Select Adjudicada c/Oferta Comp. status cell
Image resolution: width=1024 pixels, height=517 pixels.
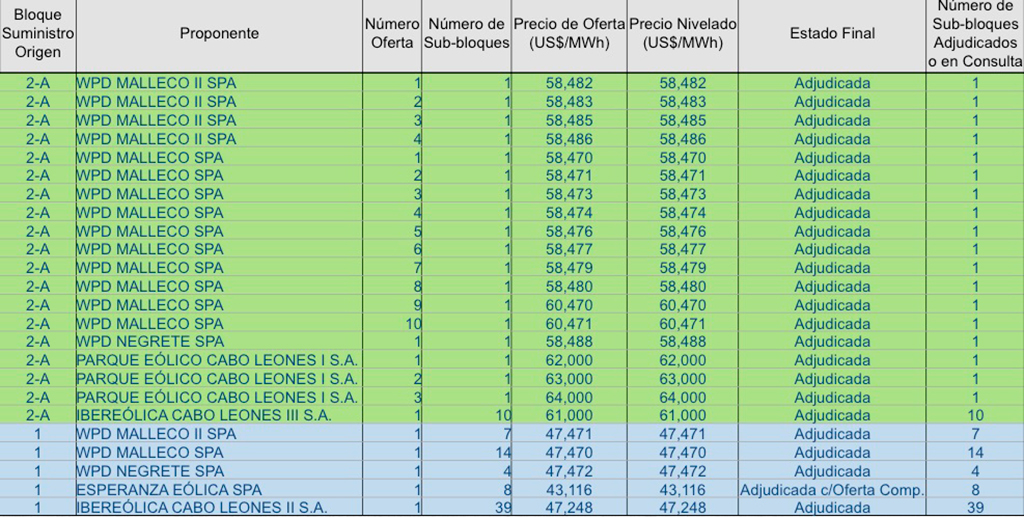coord(831,490)
